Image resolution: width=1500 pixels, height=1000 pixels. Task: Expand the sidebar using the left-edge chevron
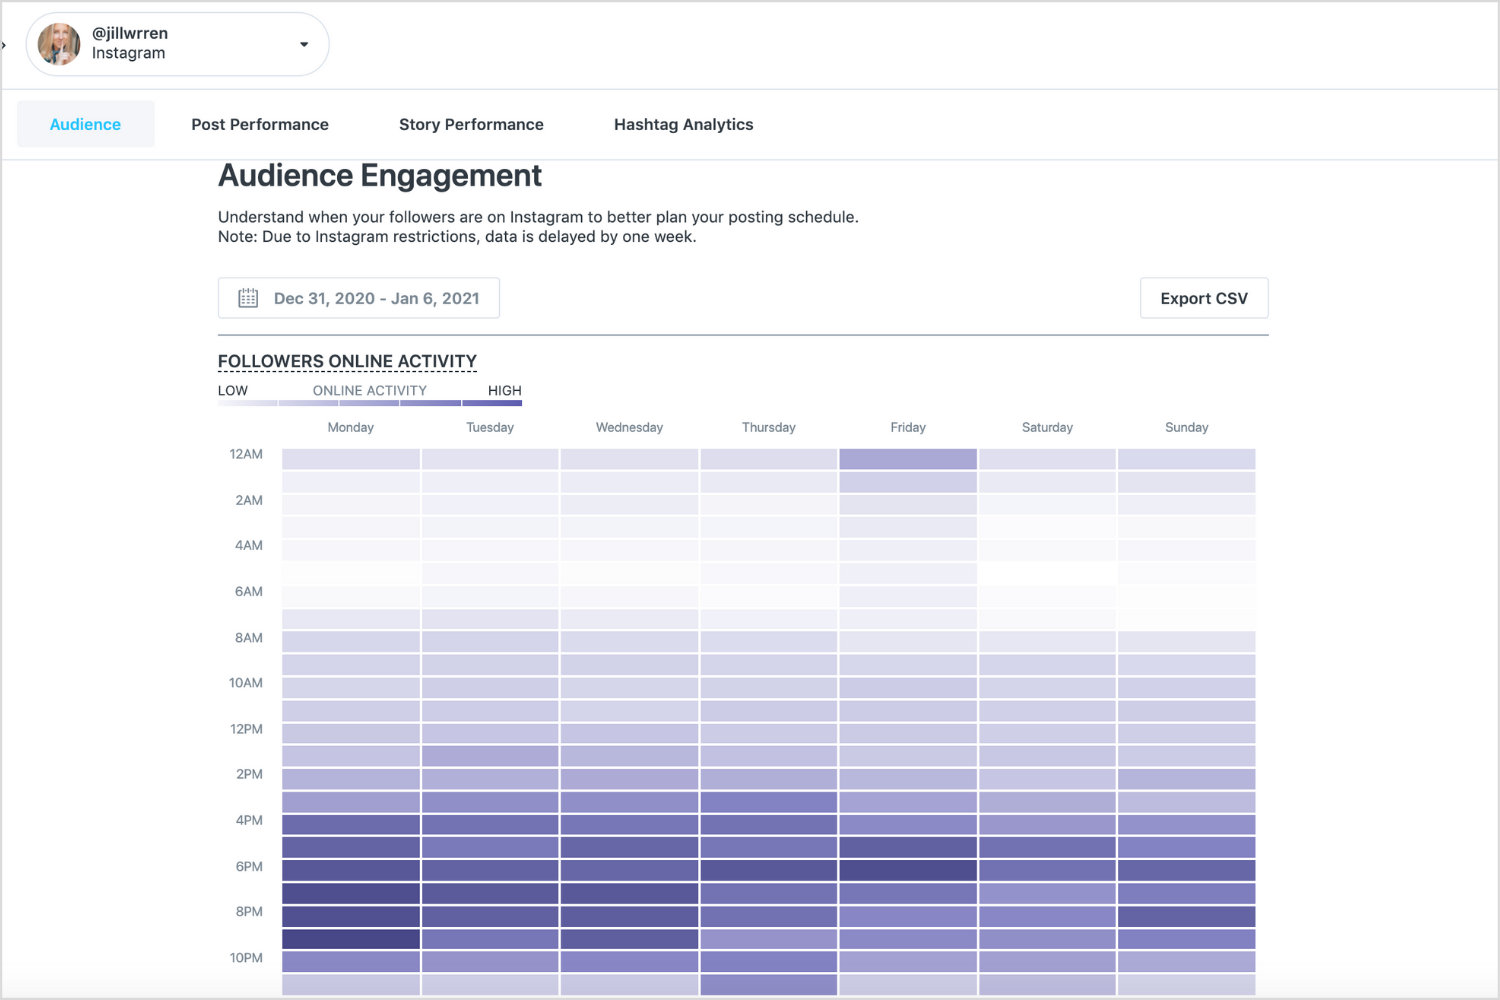click(x=4, y=45)
